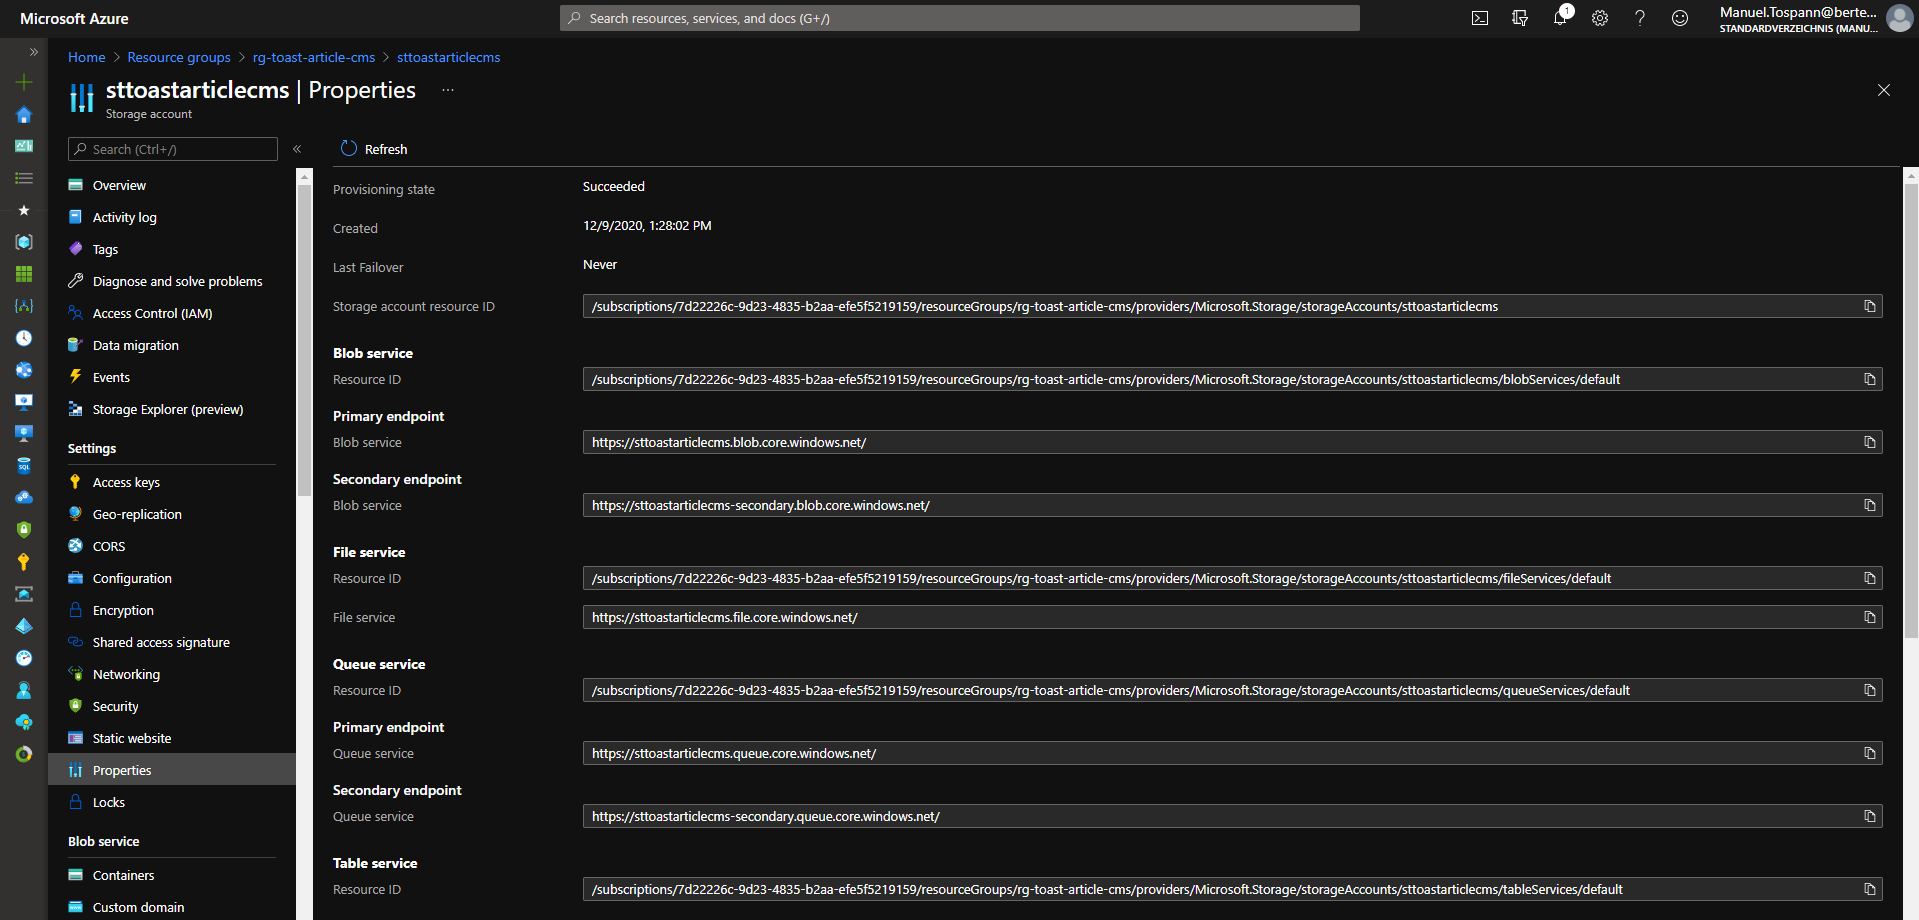Open the Home icon in the left rail
Screen dimensions: 1919x920
click(24, 115)
